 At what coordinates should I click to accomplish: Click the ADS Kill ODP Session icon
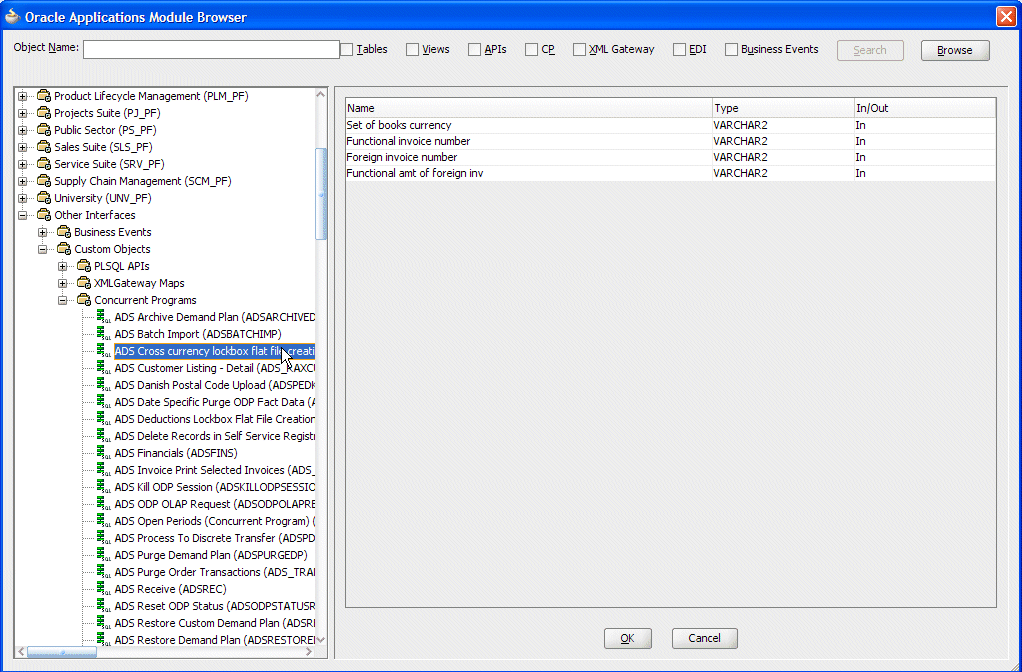pyautogui.click(x=104, y=487)
